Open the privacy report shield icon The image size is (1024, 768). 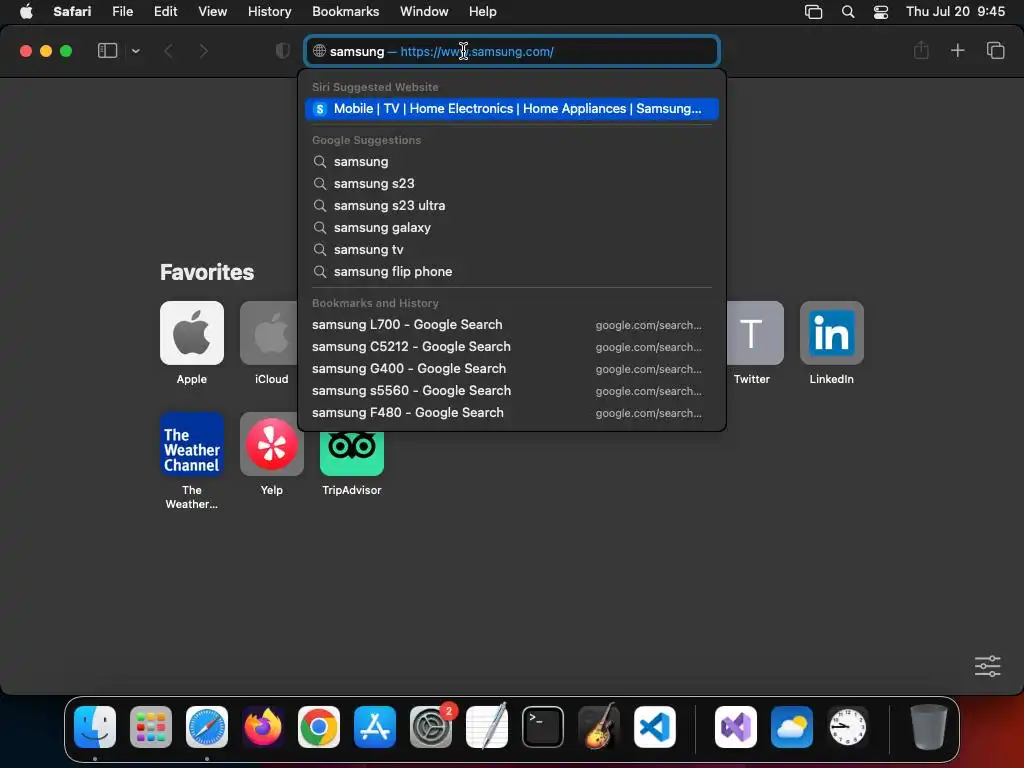click(x=282, y=51)
